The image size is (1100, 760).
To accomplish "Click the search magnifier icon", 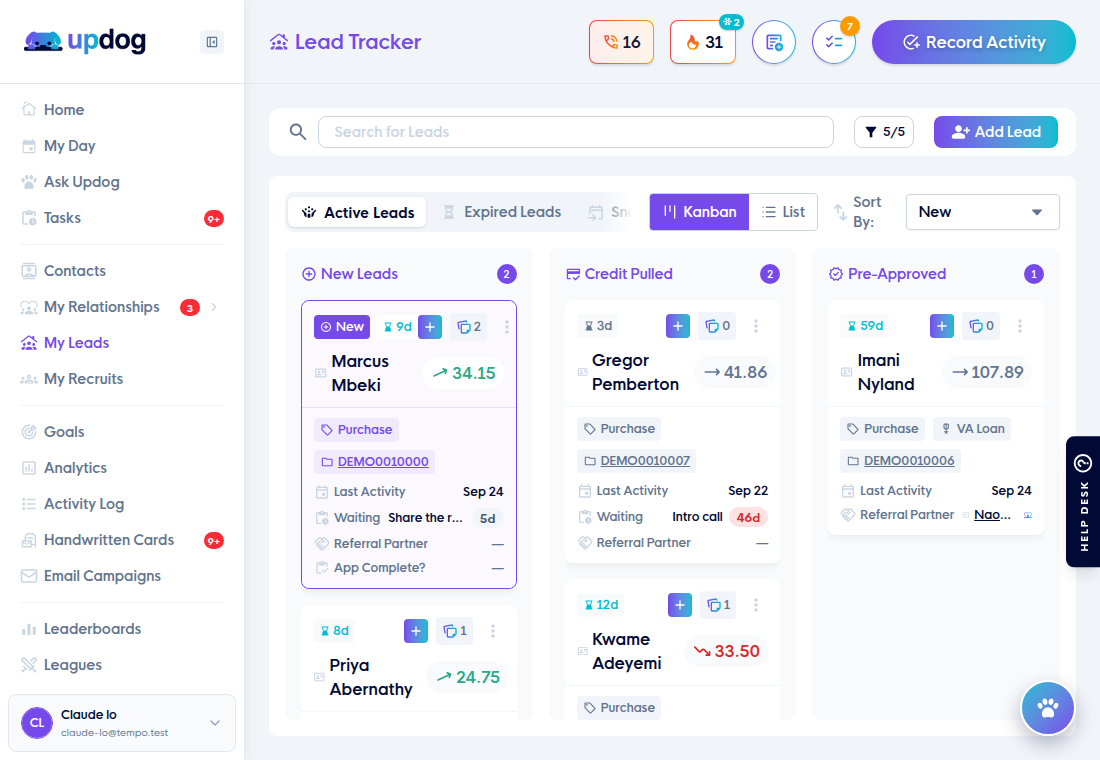I will pyautogui.click(x=298, y=132).
